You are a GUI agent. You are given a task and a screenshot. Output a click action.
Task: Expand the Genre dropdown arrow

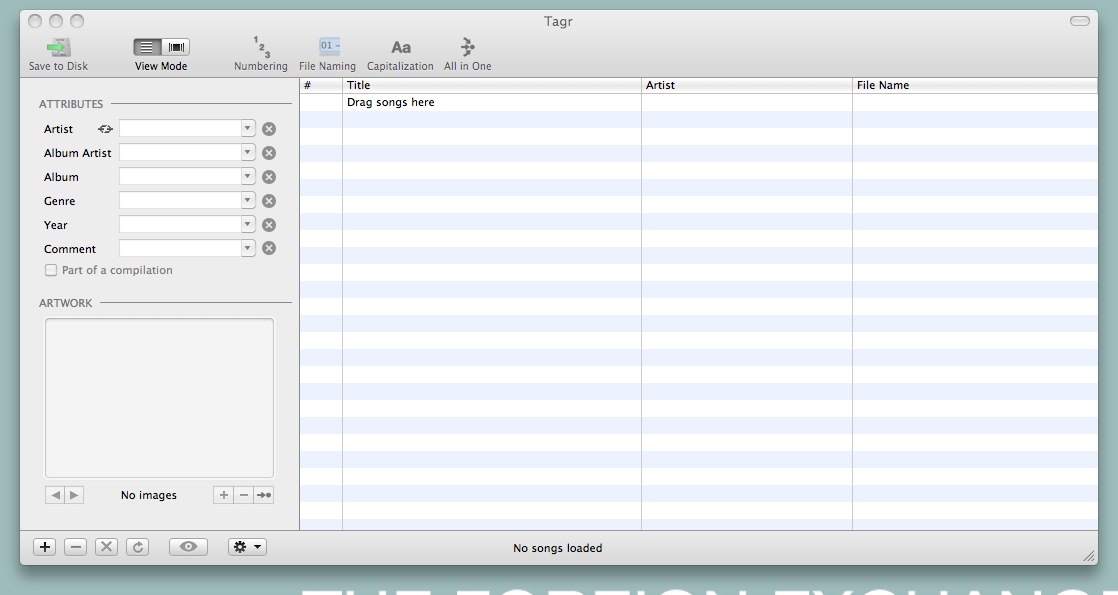click(x=247, y=200)
